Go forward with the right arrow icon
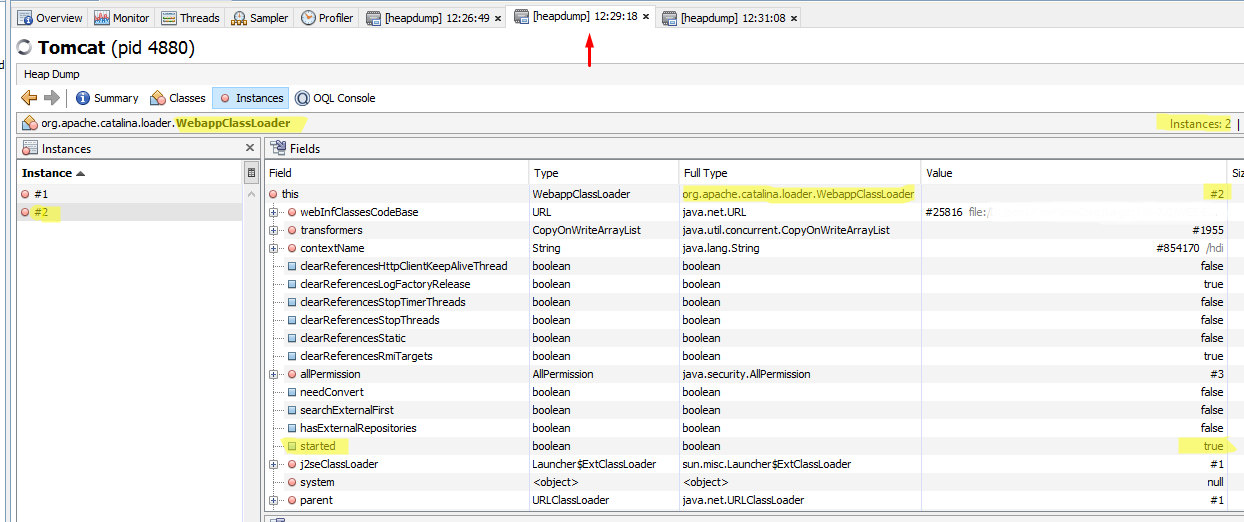The width and height of the screenshot is (1244, 522). [52, 98]
